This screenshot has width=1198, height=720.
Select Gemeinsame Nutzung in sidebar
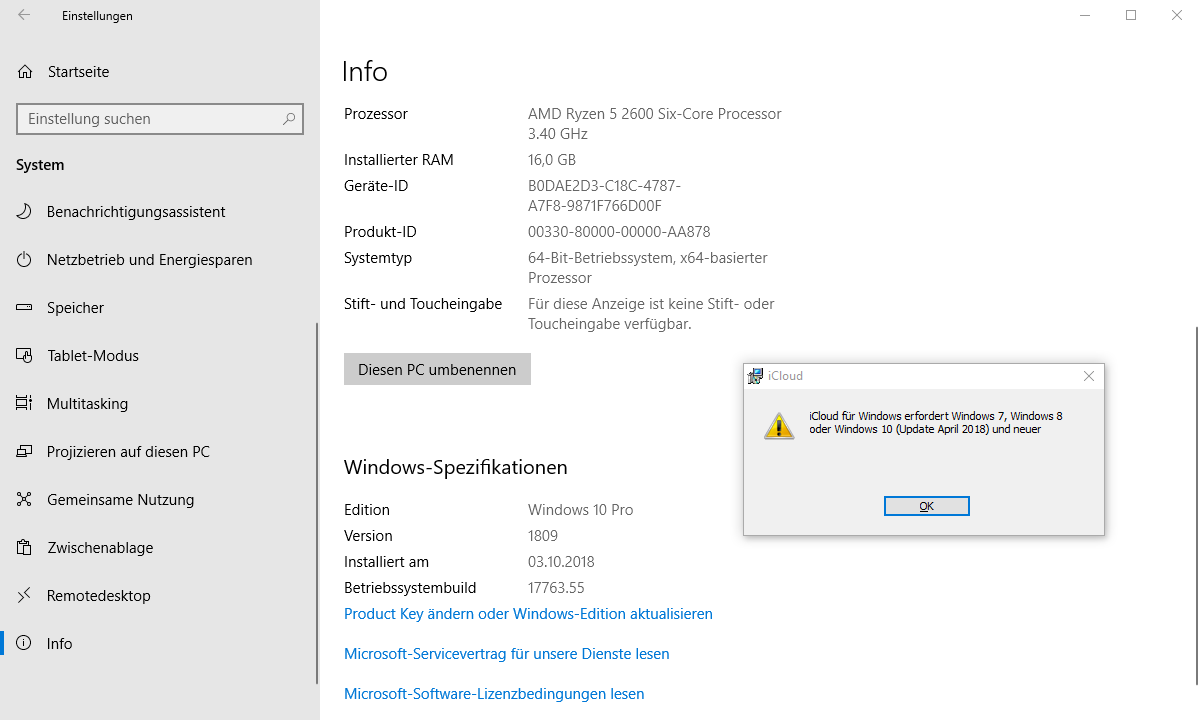pos(120,500)
